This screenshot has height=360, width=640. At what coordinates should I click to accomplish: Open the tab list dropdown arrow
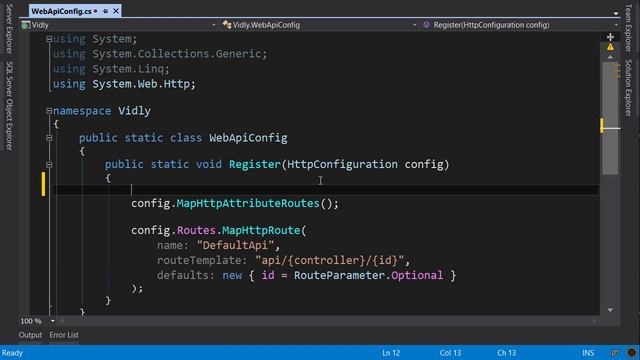616,13
